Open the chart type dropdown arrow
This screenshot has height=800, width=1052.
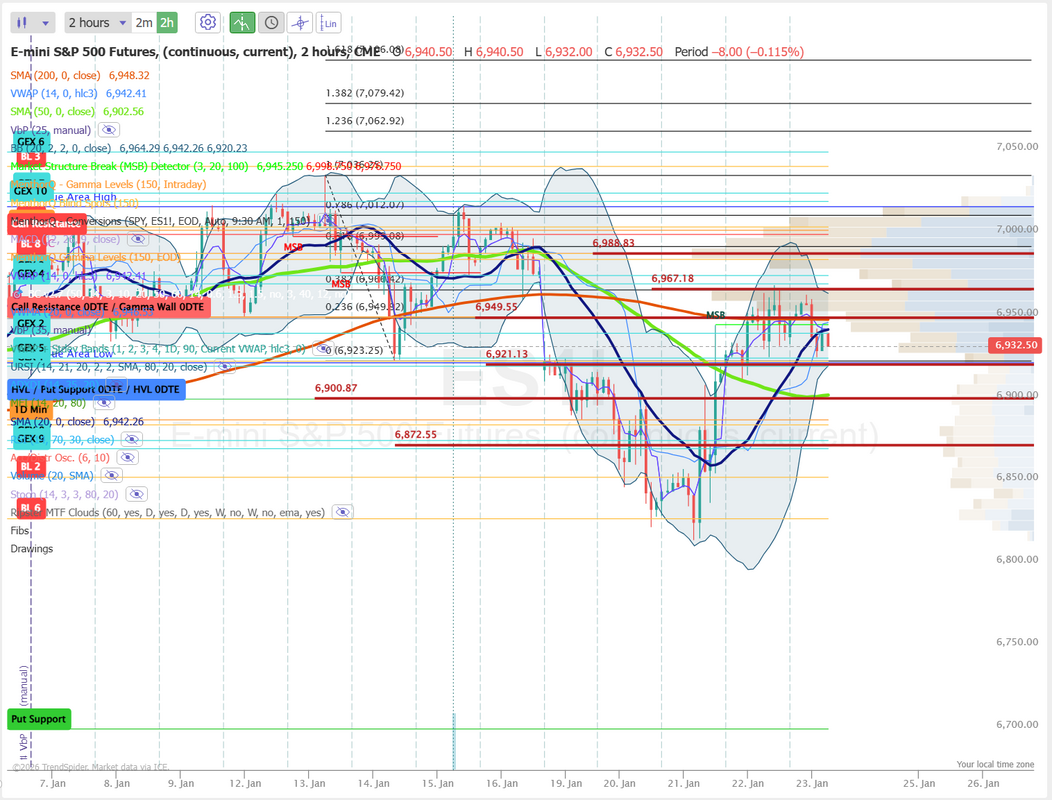pos(47,22)
